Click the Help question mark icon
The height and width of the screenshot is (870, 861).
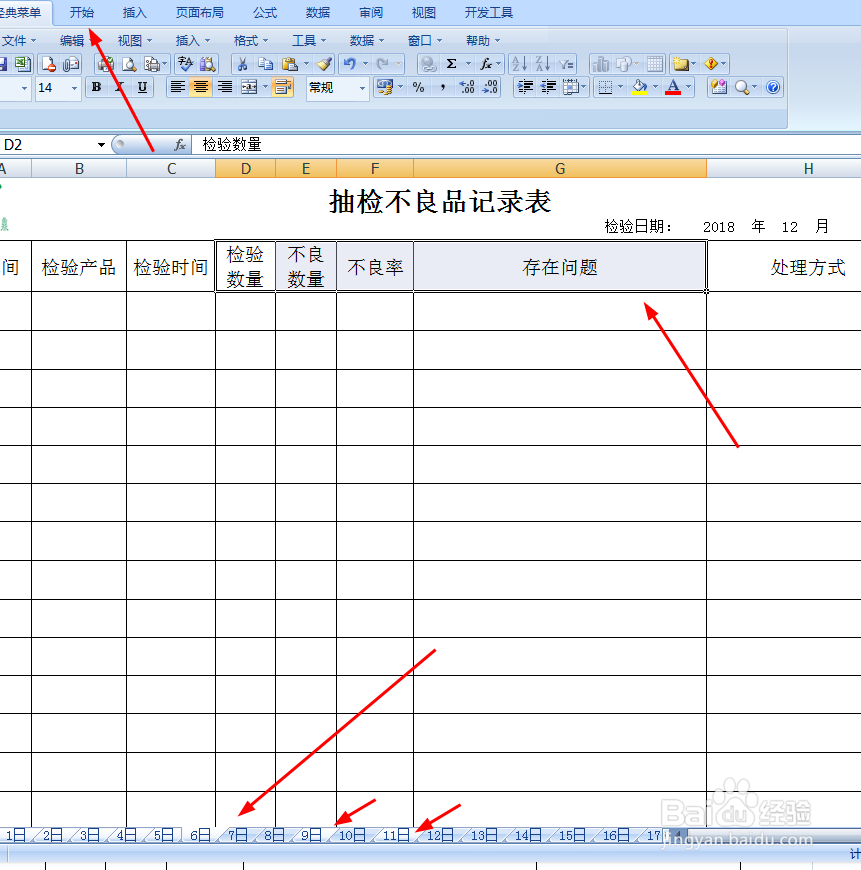(773, 87)
